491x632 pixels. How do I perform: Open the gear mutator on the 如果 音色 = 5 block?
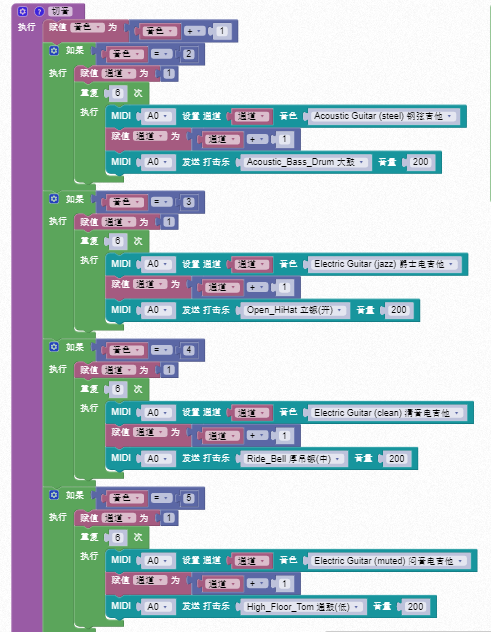pos(54,495)
